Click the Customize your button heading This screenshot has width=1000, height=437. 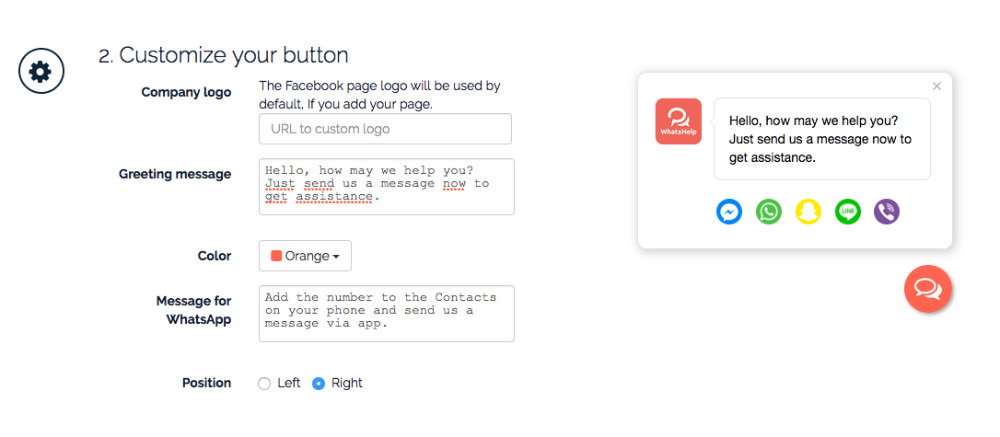tap(223, 55)
